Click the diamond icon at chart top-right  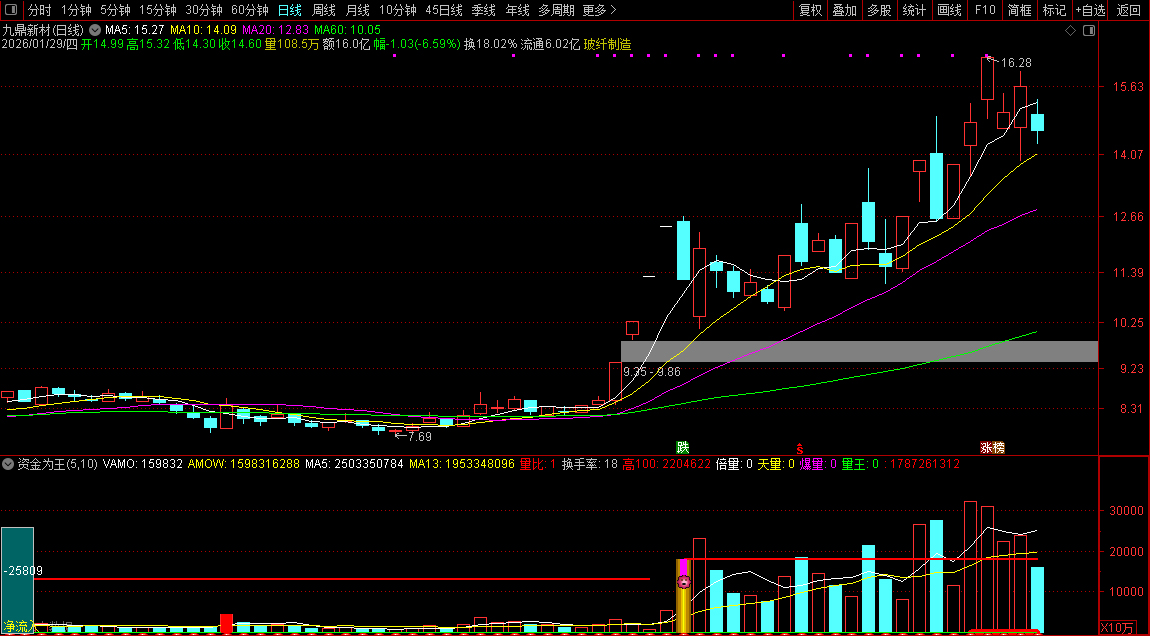coord(1070,31)
